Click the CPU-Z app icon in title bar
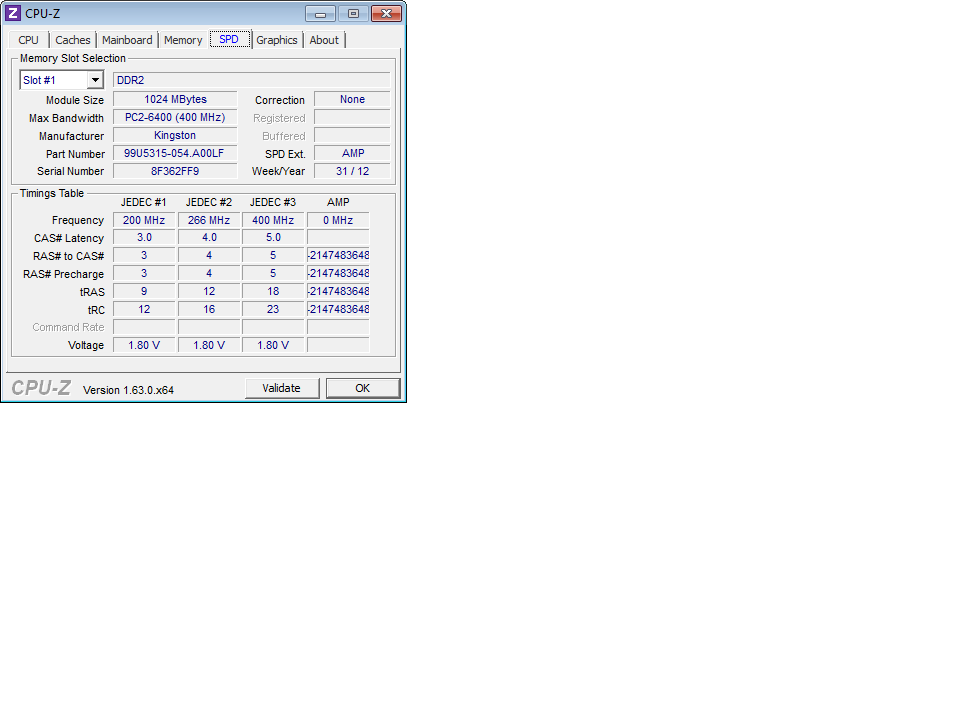 click(x=13, y=13)
